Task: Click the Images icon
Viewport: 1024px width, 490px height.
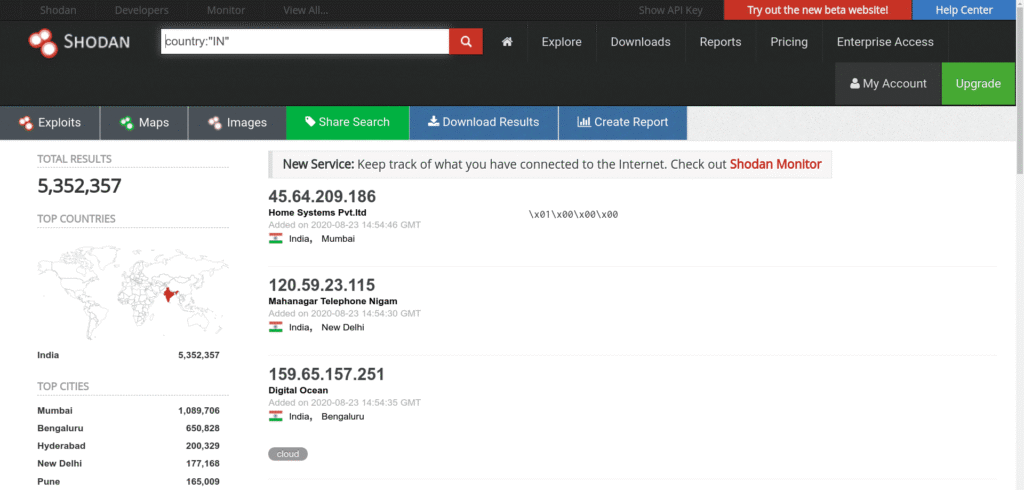Action: (x=215, y=123)
